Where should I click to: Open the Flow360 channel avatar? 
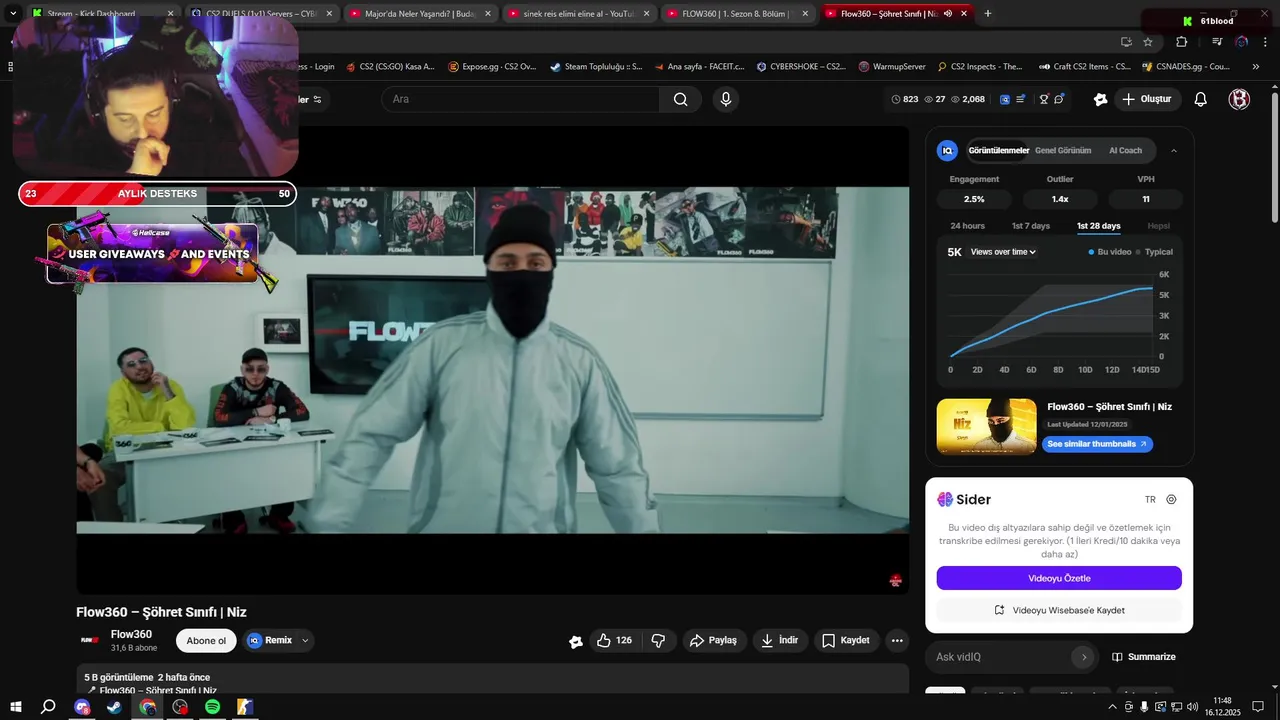(x=90, y=640)
